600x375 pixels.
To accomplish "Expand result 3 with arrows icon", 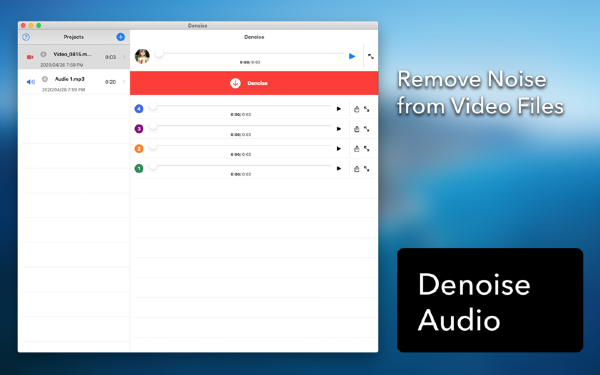I will (367, 129).
